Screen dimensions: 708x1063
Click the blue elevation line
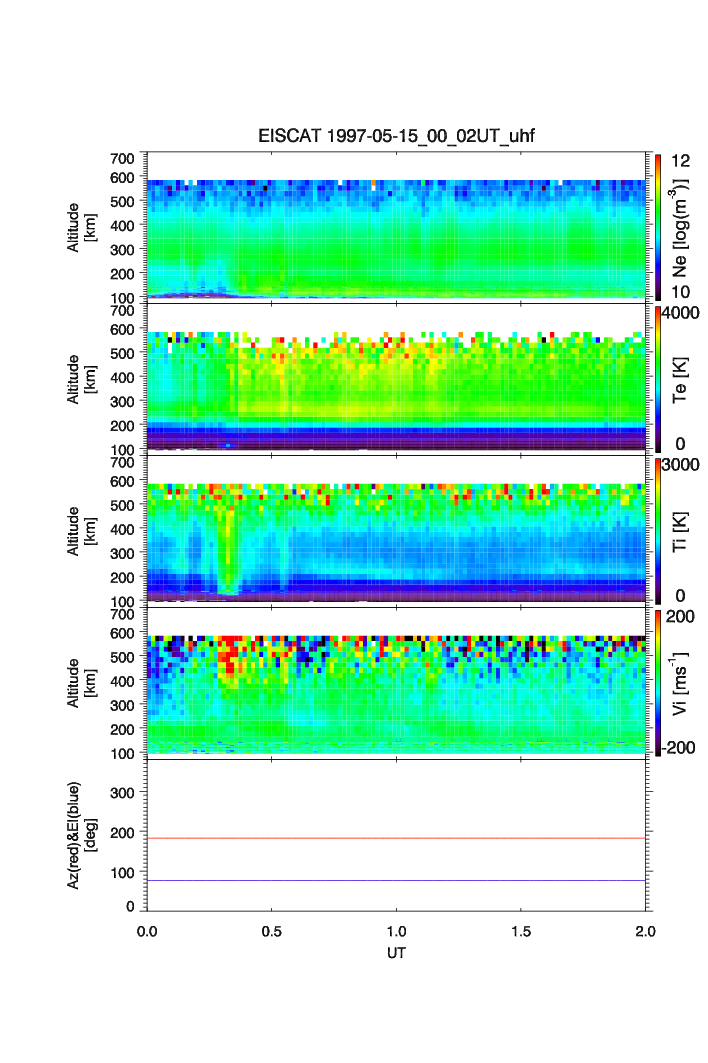tap(396, 881)
